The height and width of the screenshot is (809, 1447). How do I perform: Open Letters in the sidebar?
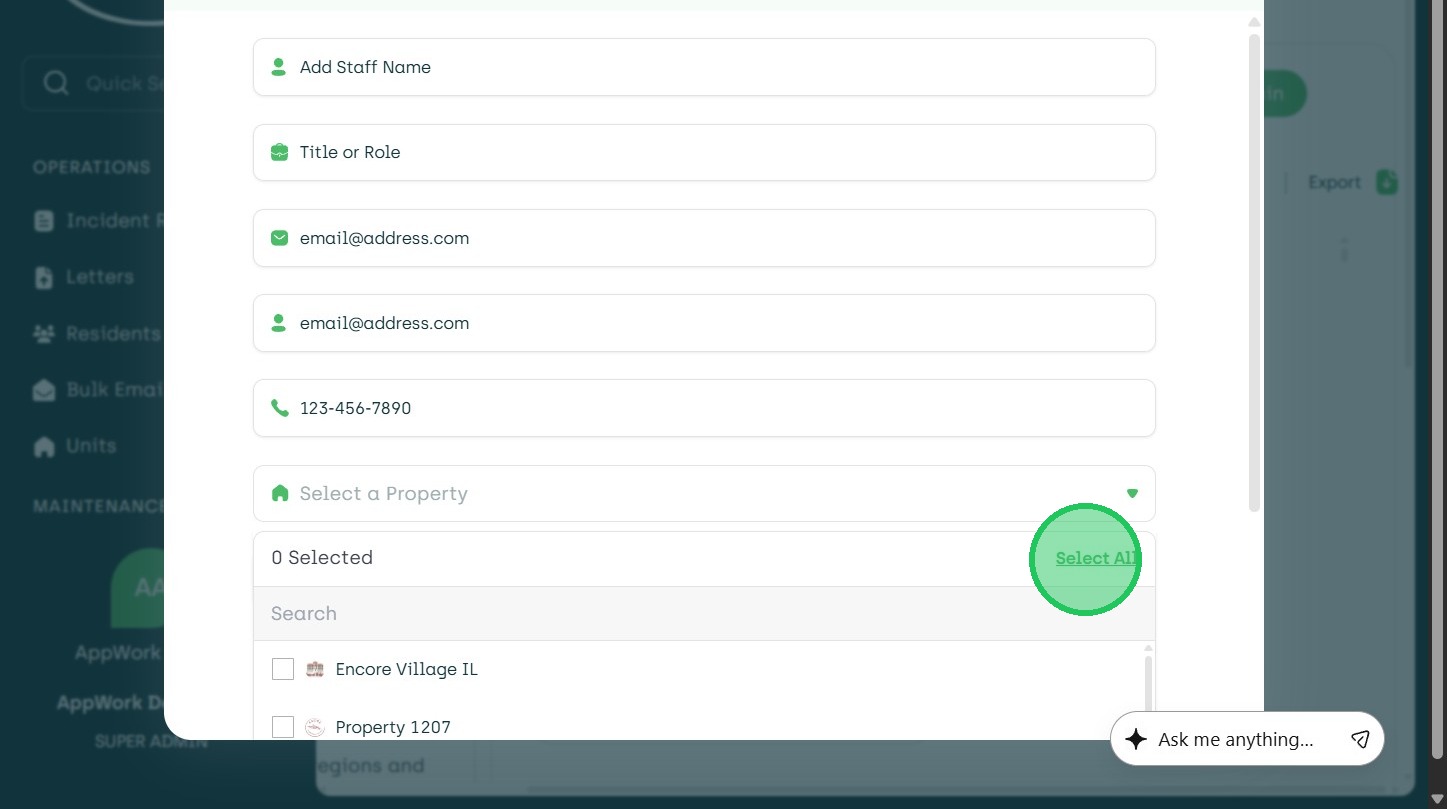coord(84,277)
